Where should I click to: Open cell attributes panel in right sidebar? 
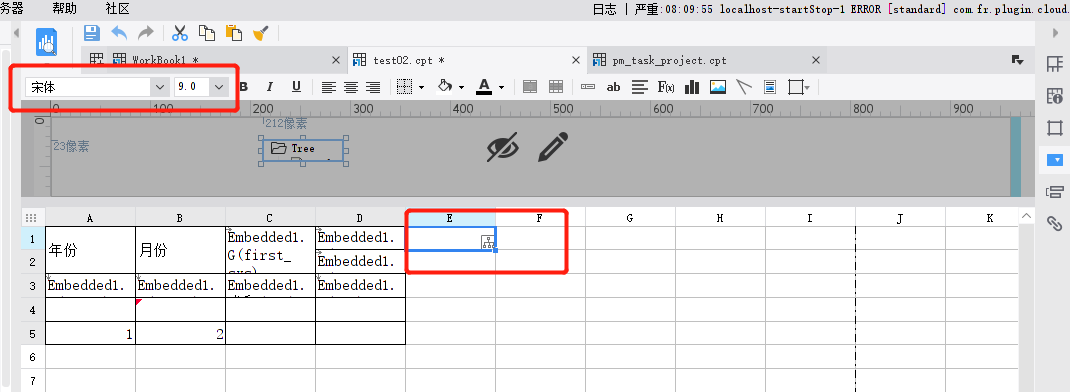pos(1054,64)
